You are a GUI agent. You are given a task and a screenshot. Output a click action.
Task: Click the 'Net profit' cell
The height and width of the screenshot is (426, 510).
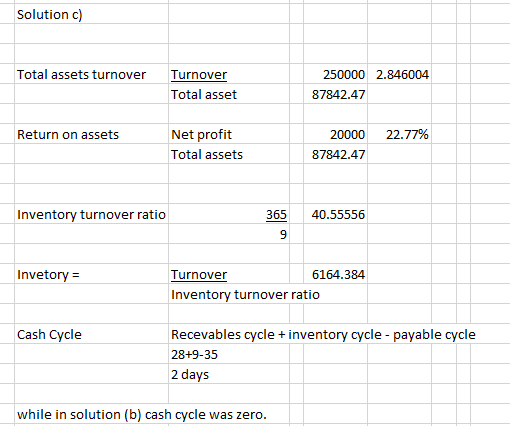click(229, 134)
